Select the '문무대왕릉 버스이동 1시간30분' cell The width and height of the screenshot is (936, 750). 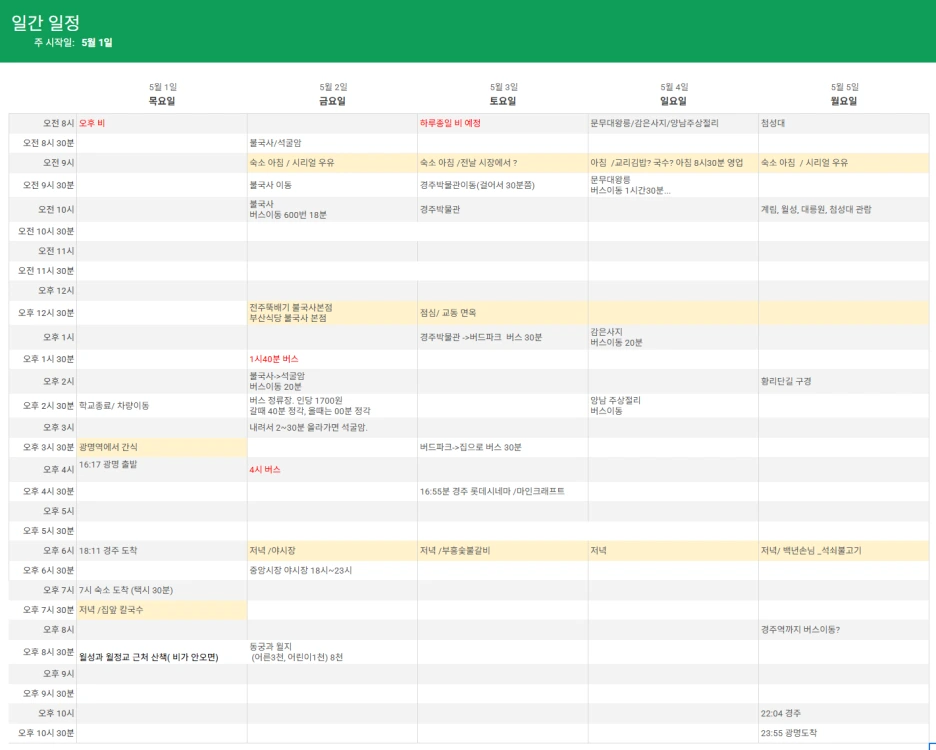tap(673, 185)
